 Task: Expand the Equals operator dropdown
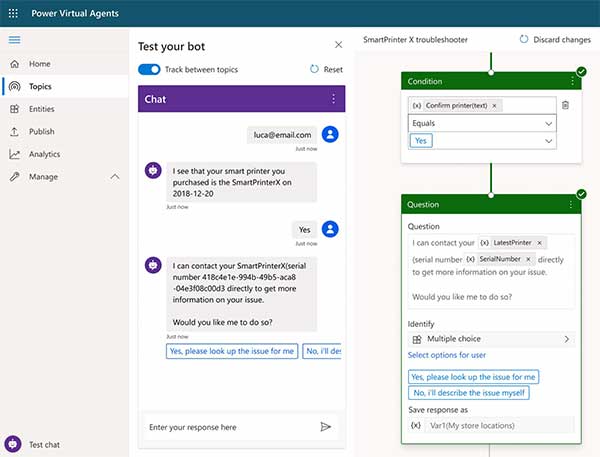pyautogui.click(x=548, y=123)
